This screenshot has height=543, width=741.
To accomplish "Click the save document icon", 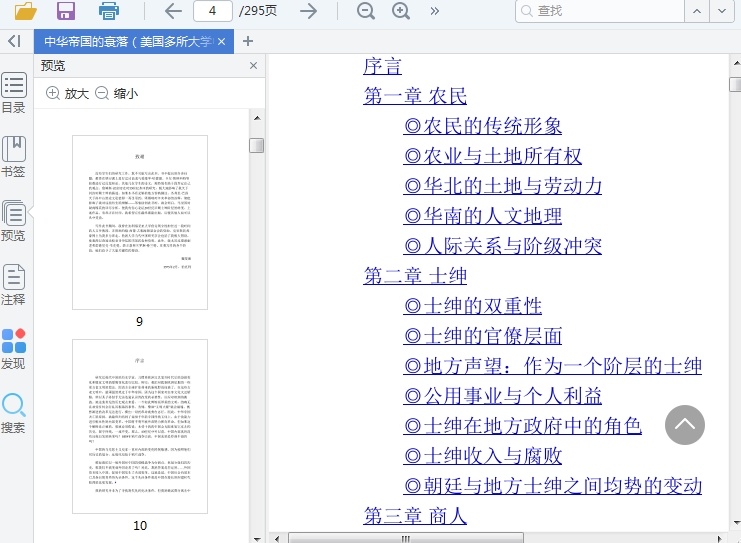I will pyautogui.click(x=66, y=11).
